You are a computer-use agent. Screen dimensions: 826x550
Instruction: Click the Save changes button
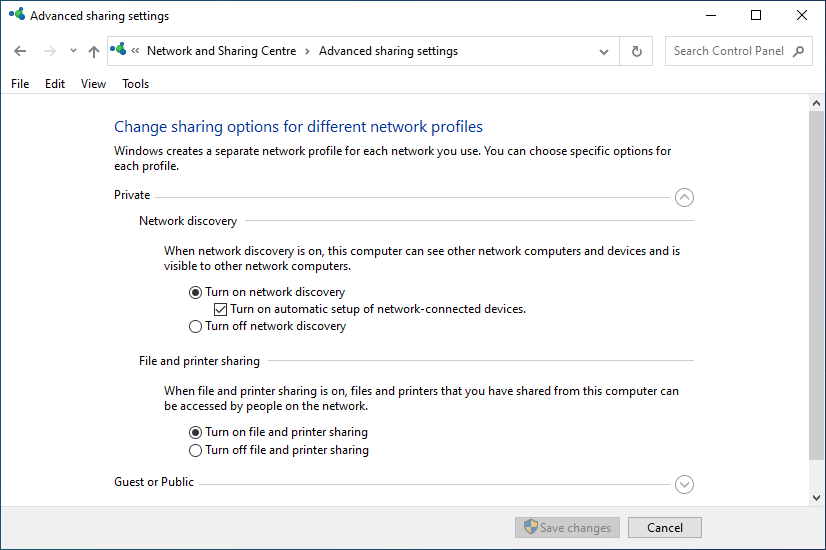[567, 527]
